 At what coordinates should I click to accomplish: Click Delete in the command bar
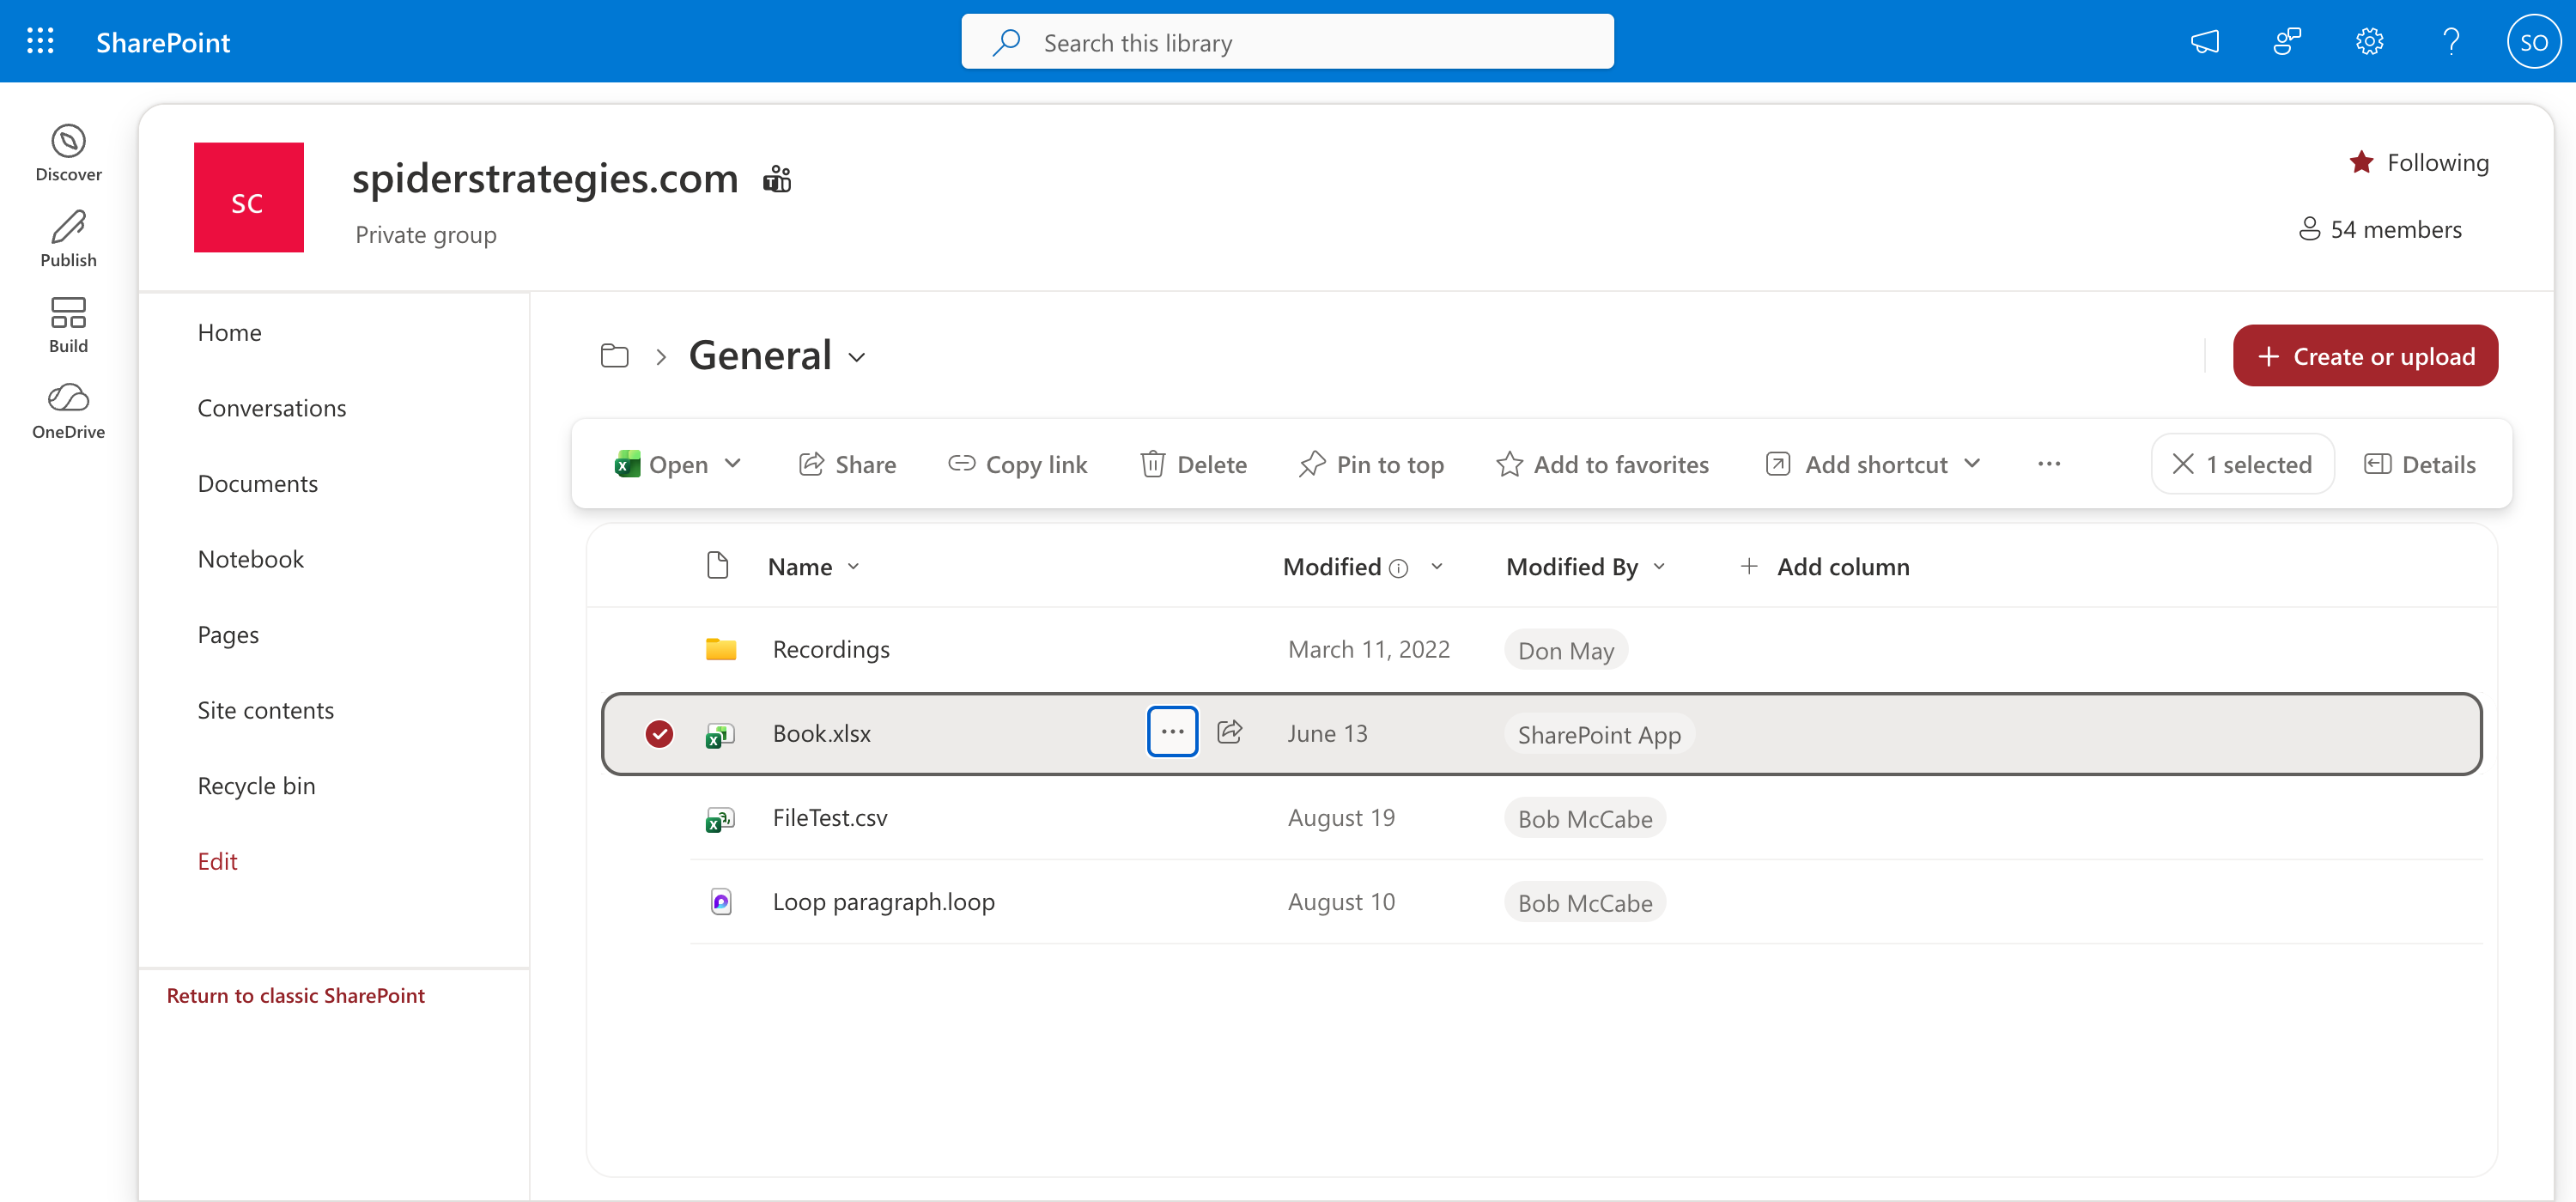tap(1193, 464)
